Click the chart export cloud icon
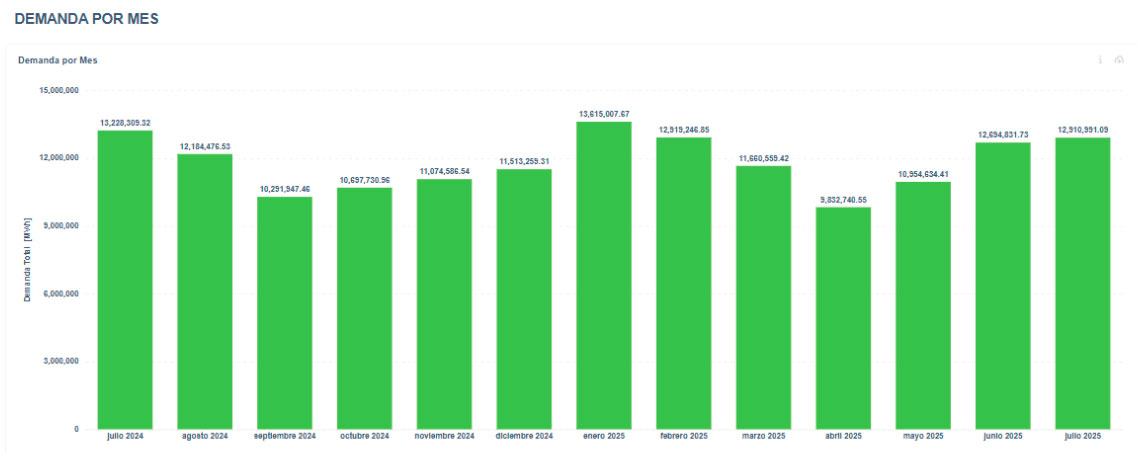The image size is (1140, 466). 1119,60
